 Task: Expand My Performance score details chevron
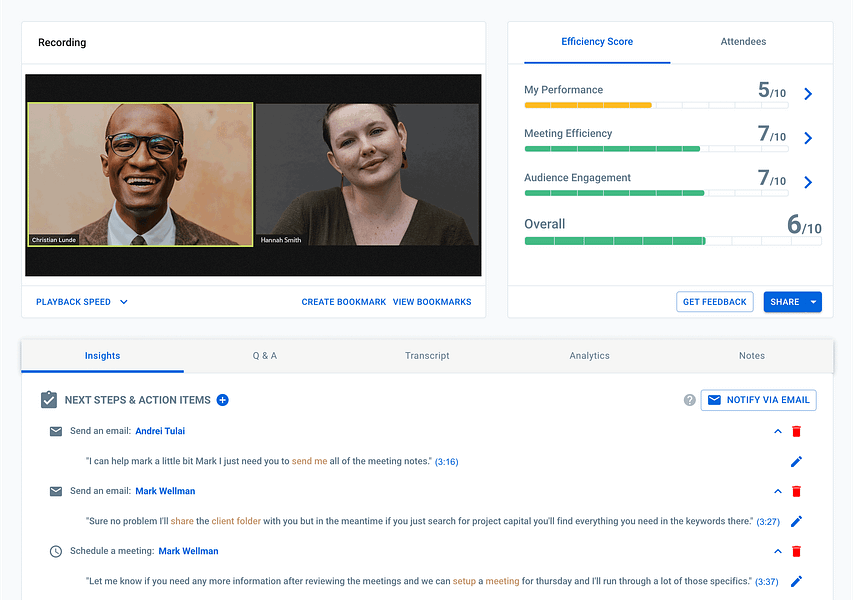pos(808,94)
